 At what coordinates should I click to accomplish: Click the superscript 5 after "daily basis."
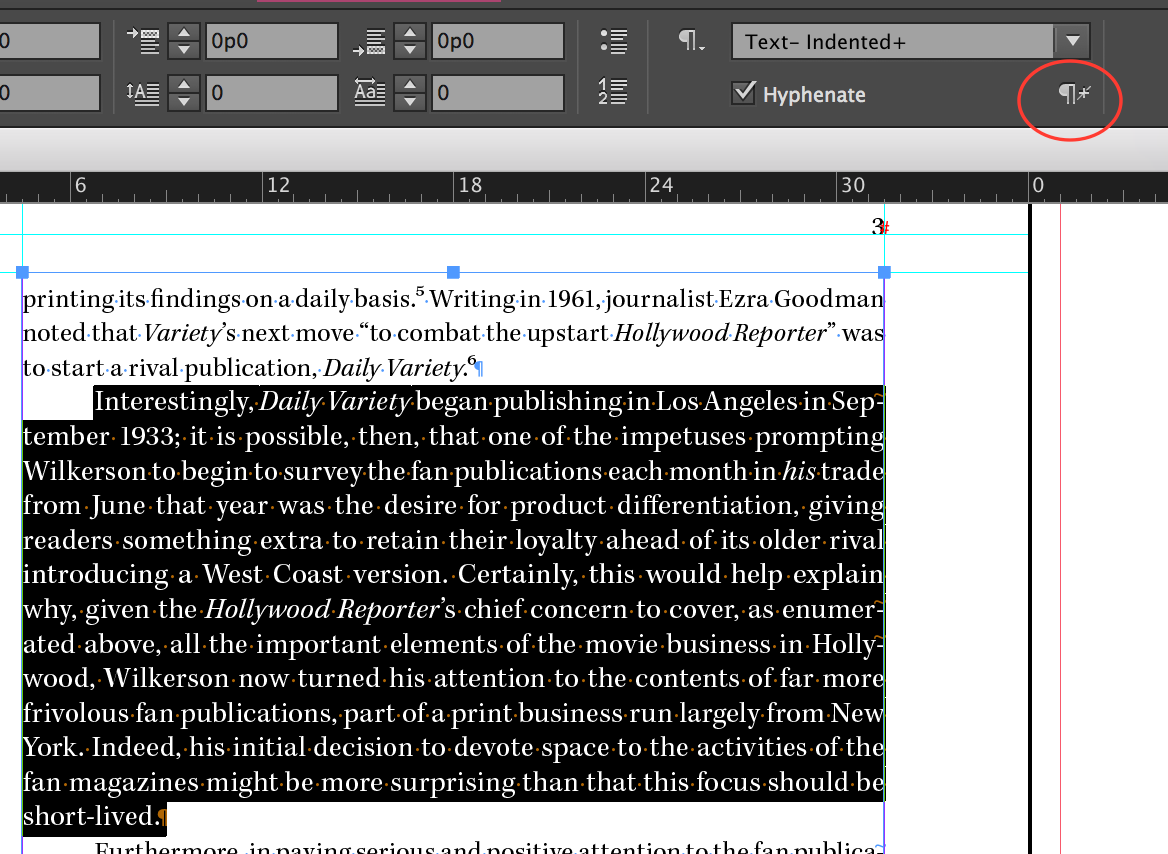pyautogui.click(x=421, y=292)
